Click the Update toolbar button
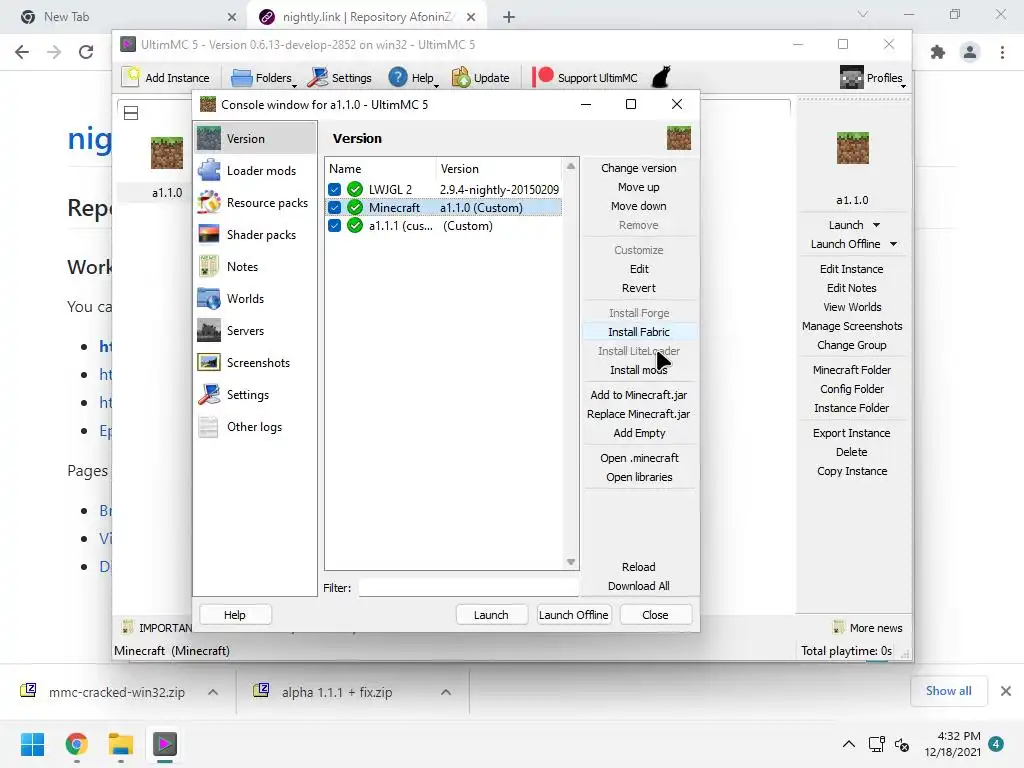 tap(481, 78)
